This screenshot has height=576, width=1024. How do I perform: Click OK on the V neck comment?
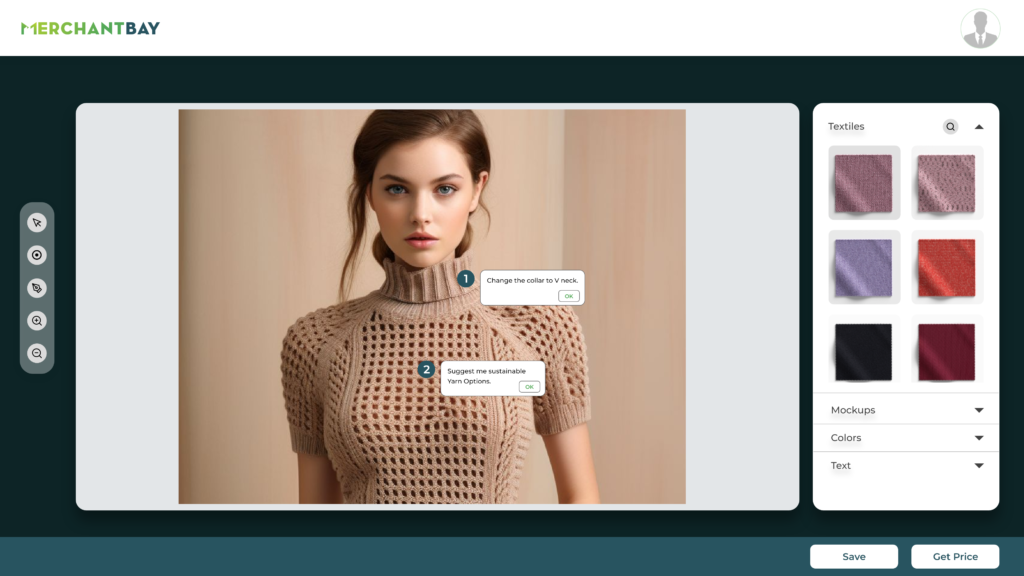tap(569, 296)
